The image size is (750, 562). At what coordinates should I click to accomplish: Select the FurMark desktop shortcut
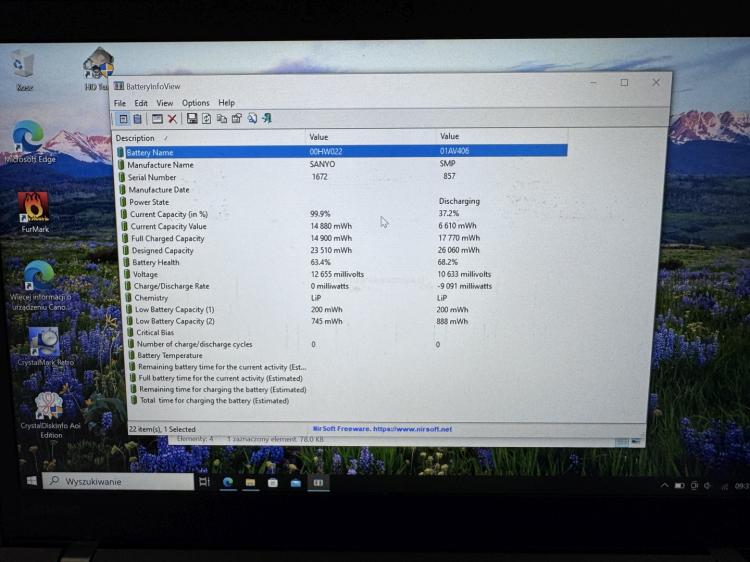(34, 212)
